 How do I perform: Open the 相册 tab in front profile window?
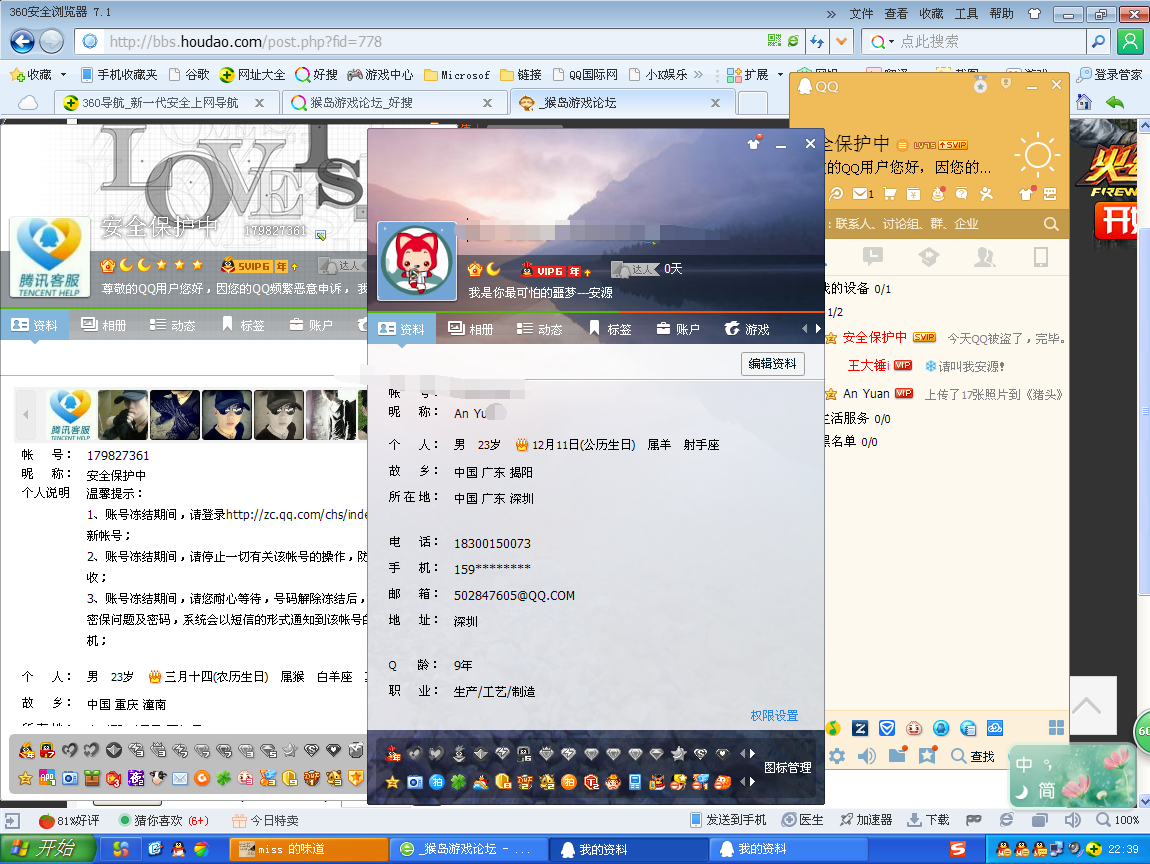click(x=471, y=329)
